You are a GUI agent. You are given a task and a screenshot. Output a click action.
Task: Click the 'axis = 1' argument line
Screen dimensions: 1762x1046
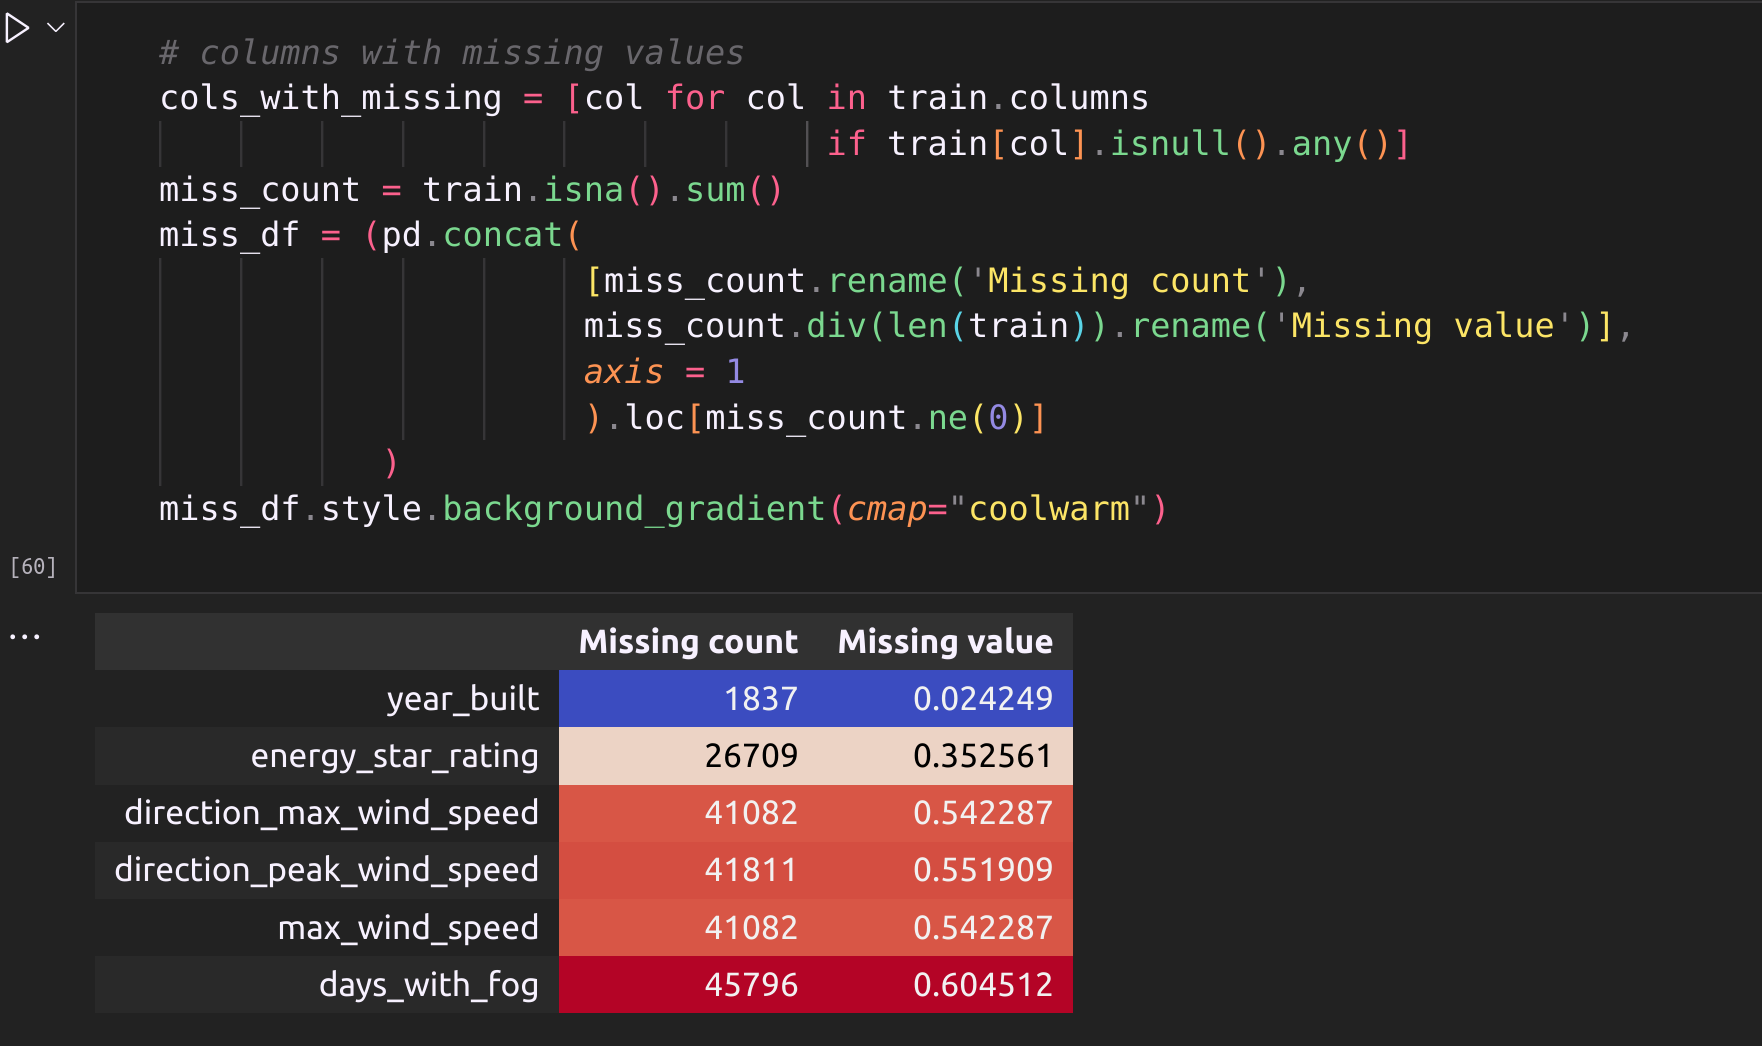point(665,372)
